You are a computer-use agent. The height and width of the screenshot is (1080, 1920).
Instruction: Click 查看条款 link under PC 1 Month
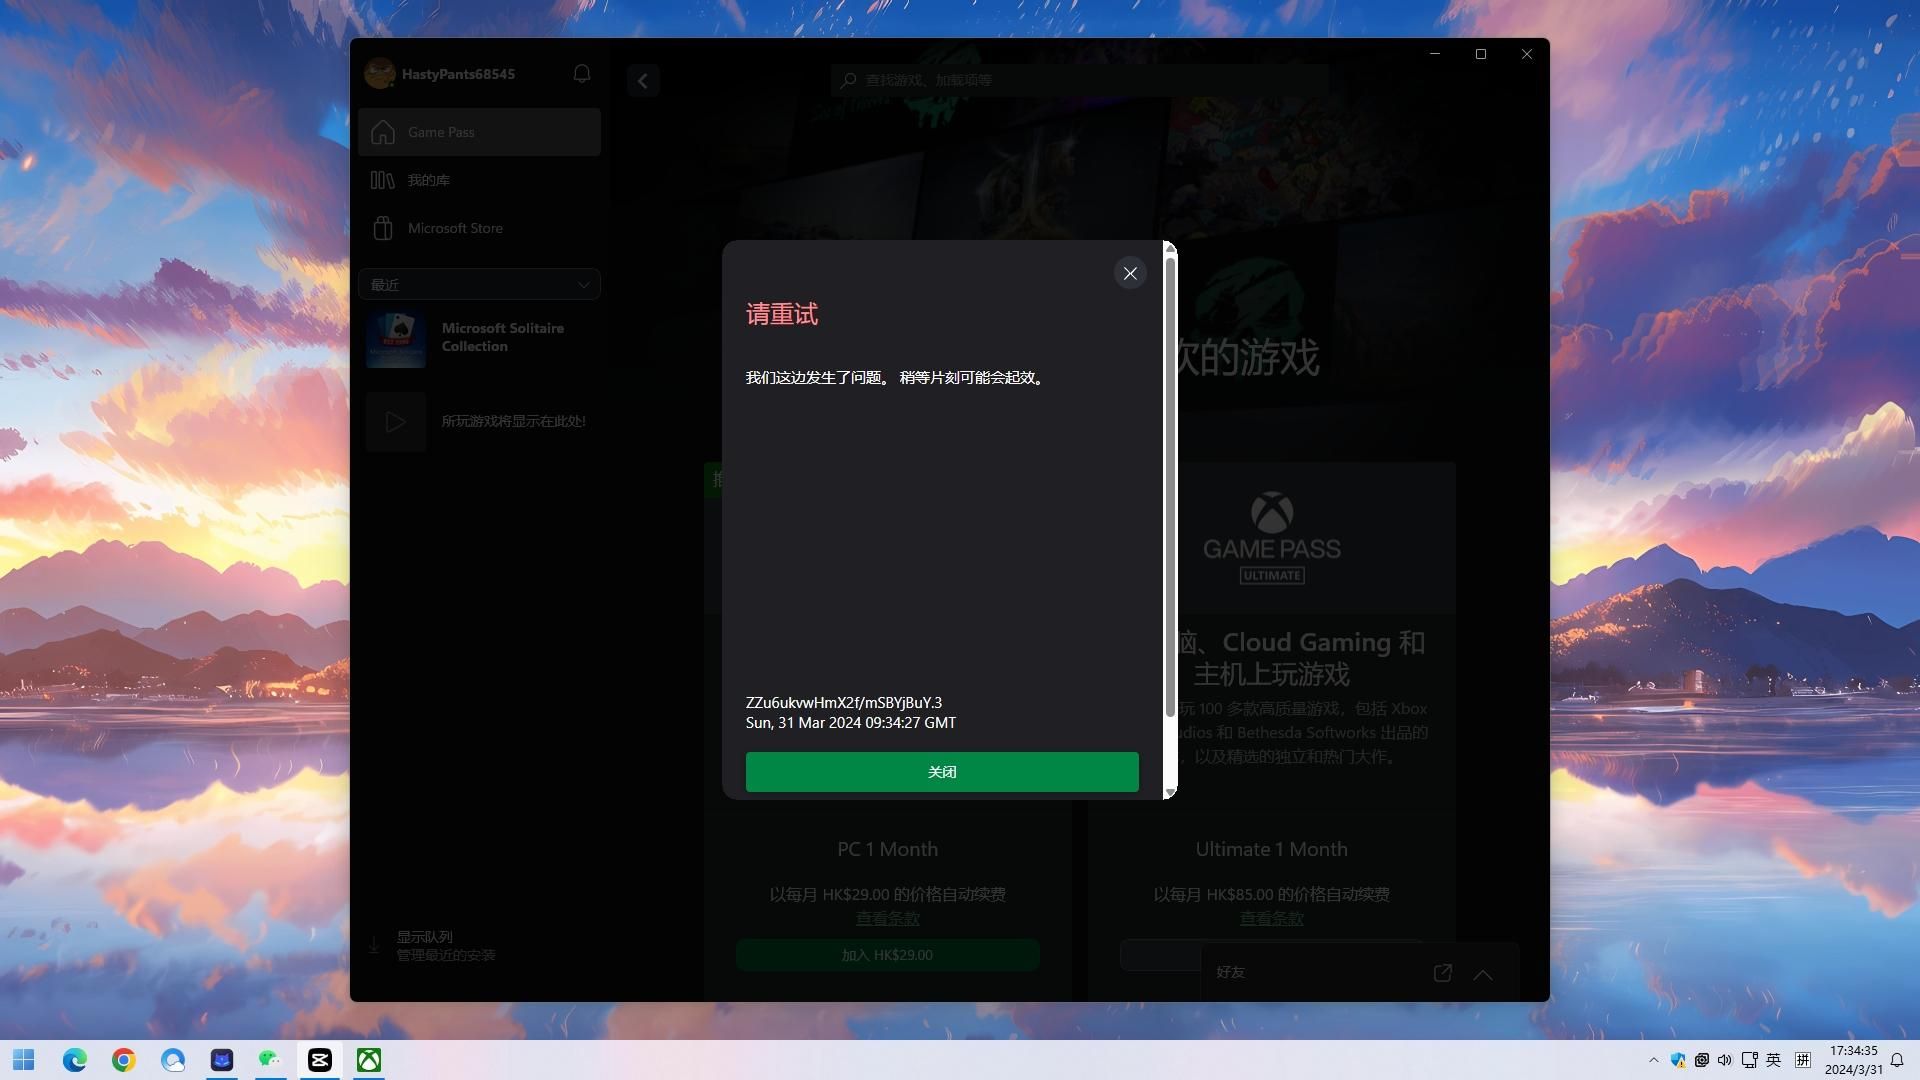[888, 918]
